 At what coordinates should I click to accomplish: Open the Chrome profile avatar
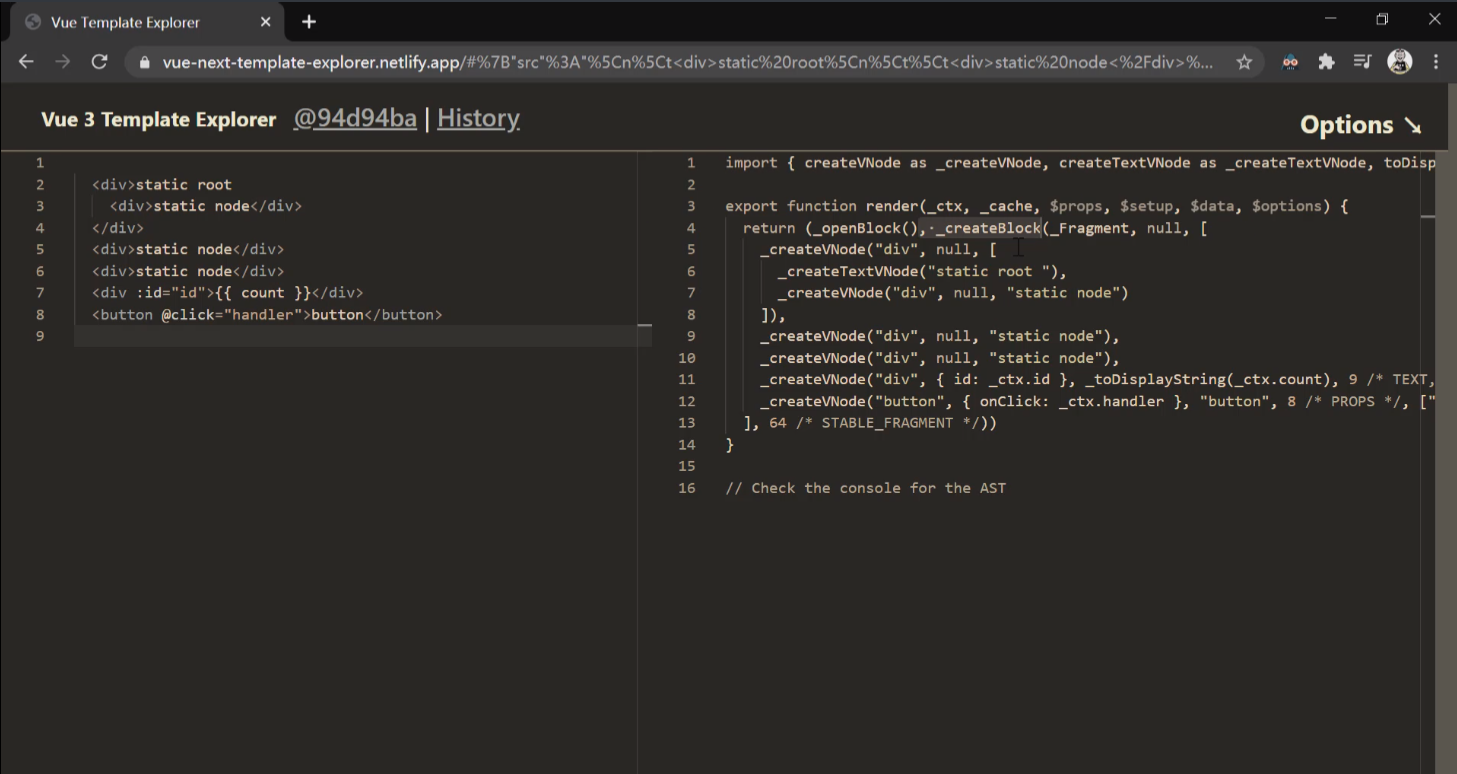tap(1400, 62)
